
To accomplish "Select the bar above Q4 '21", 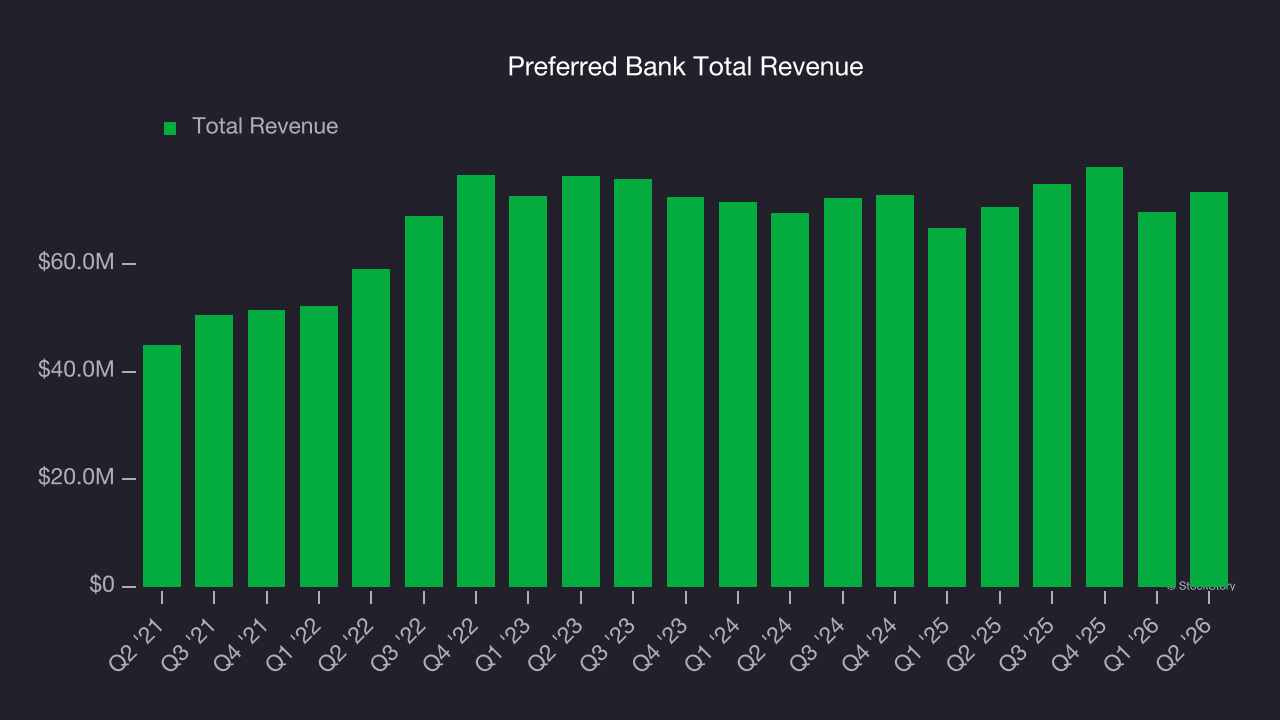I will tap(267, 448).
